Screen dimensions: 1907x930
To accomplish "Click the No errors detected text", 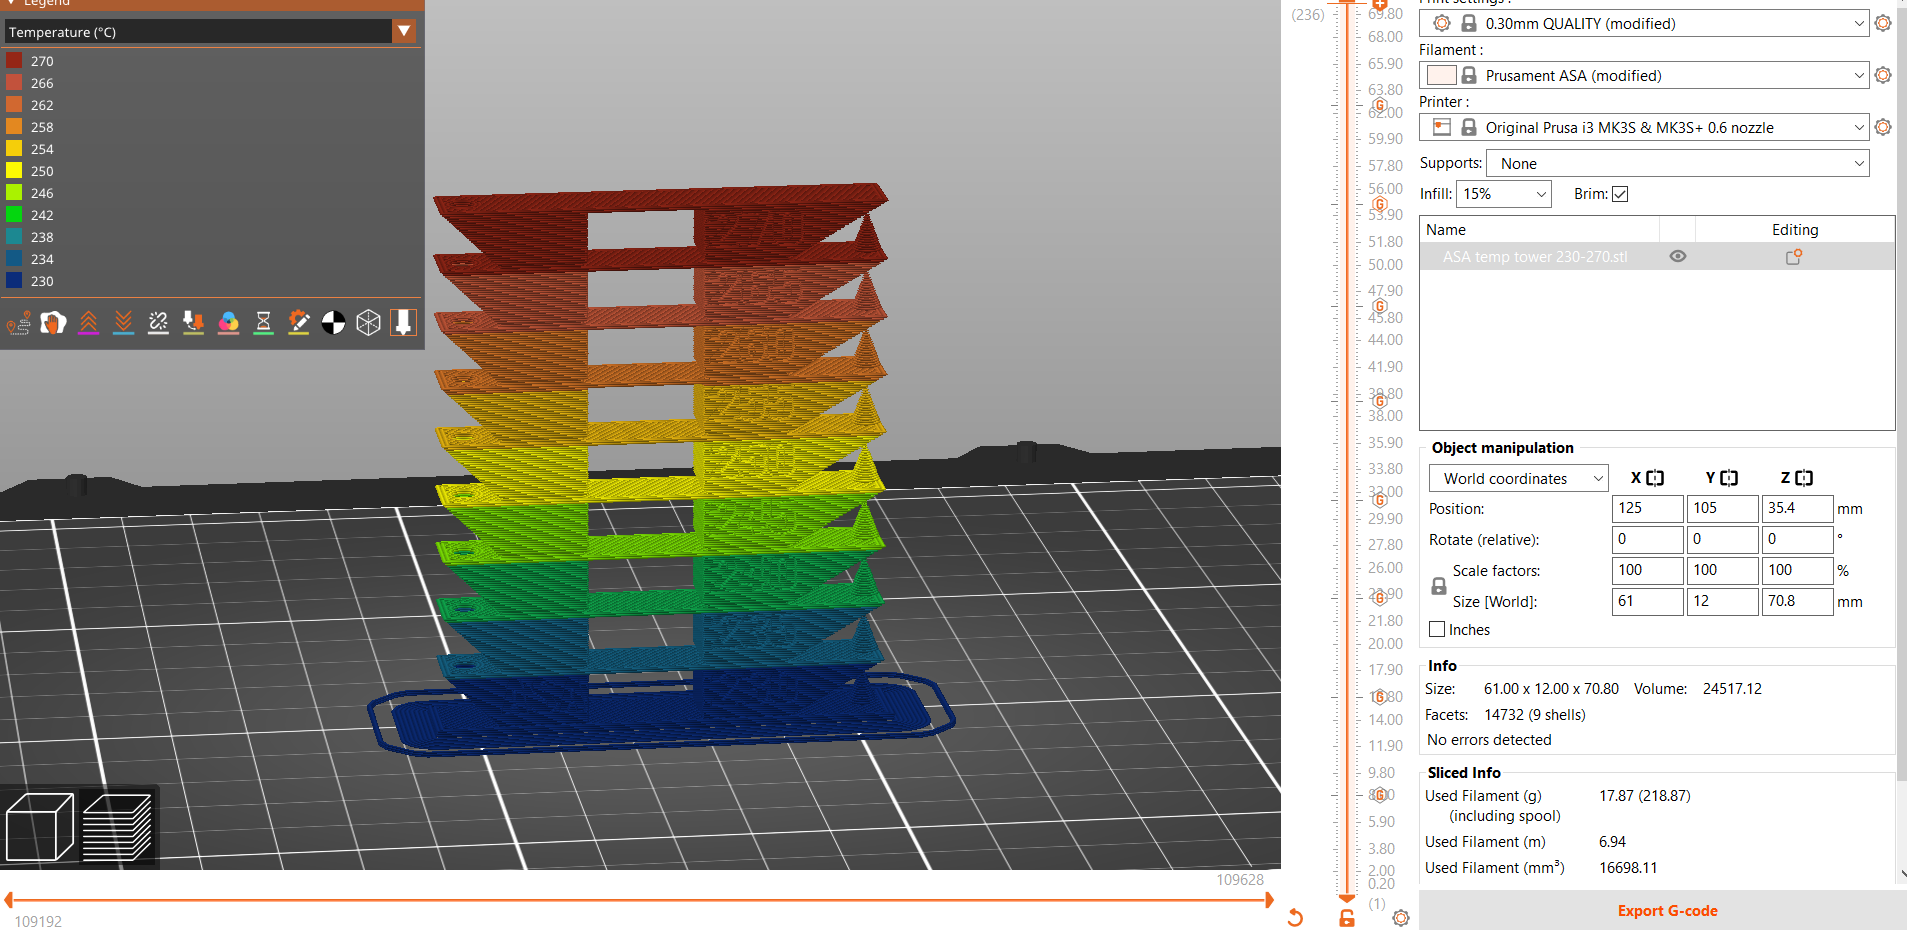I will tap(1489, 740).
